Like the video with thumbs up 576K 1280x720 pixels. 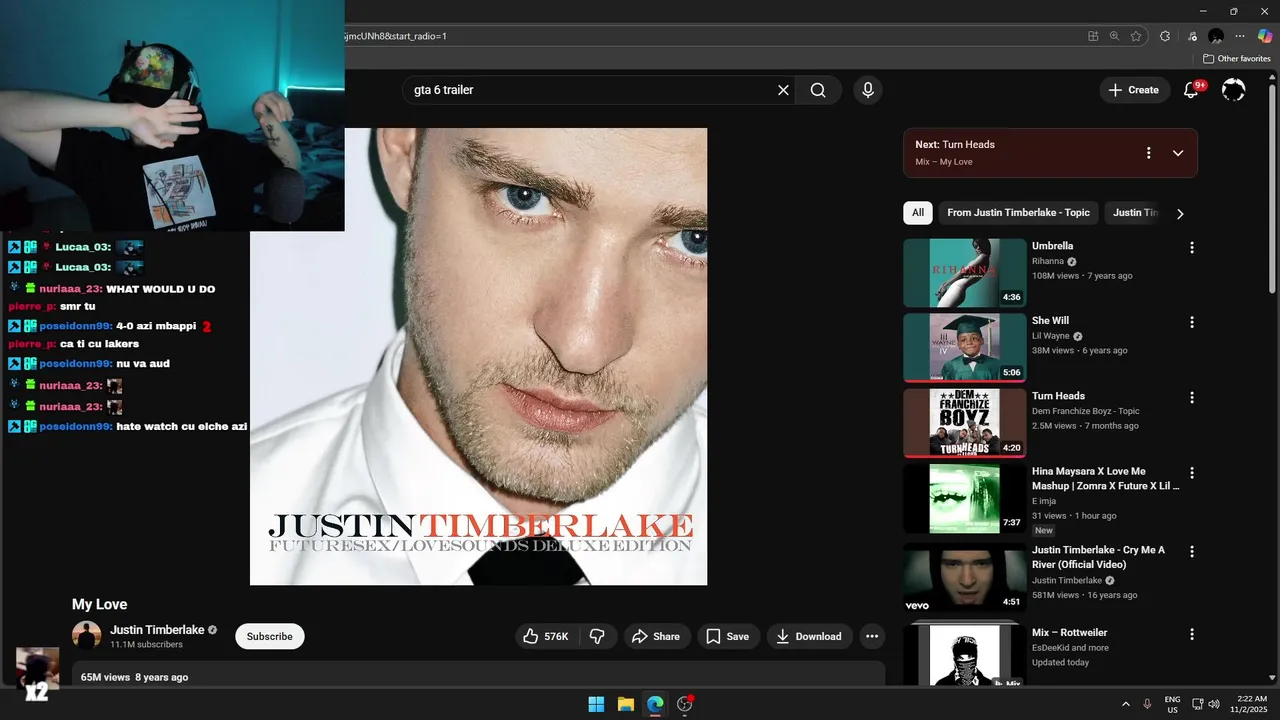545,636
